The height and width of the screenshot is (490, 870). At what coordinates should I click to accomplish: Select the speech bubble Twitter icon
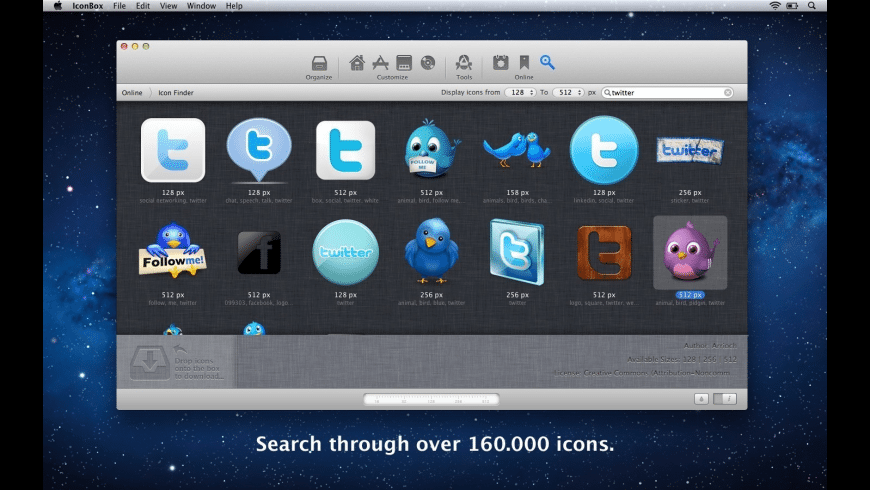pyautogui.click(x=259, y=150)
